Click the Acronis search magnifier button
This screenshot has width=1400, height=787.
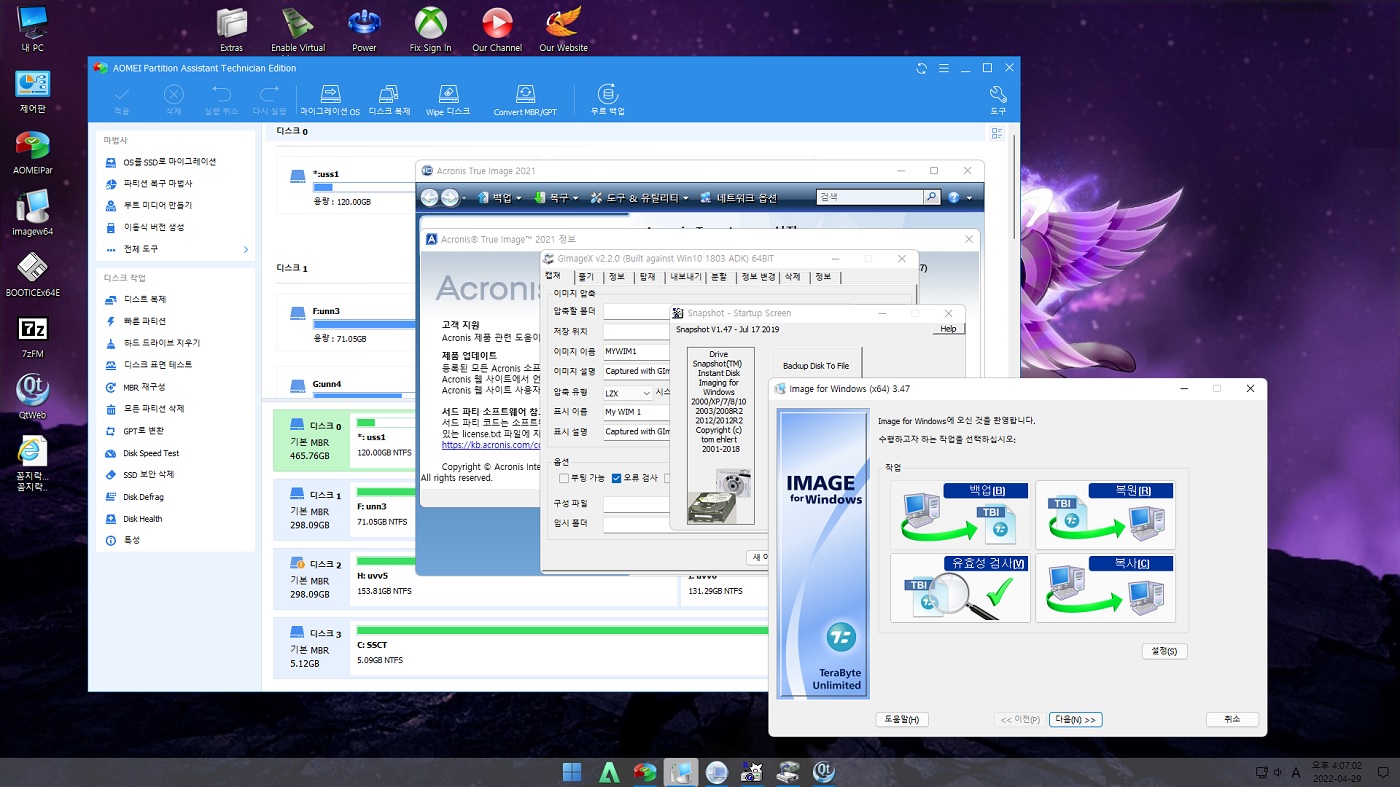tap(931, 198)
